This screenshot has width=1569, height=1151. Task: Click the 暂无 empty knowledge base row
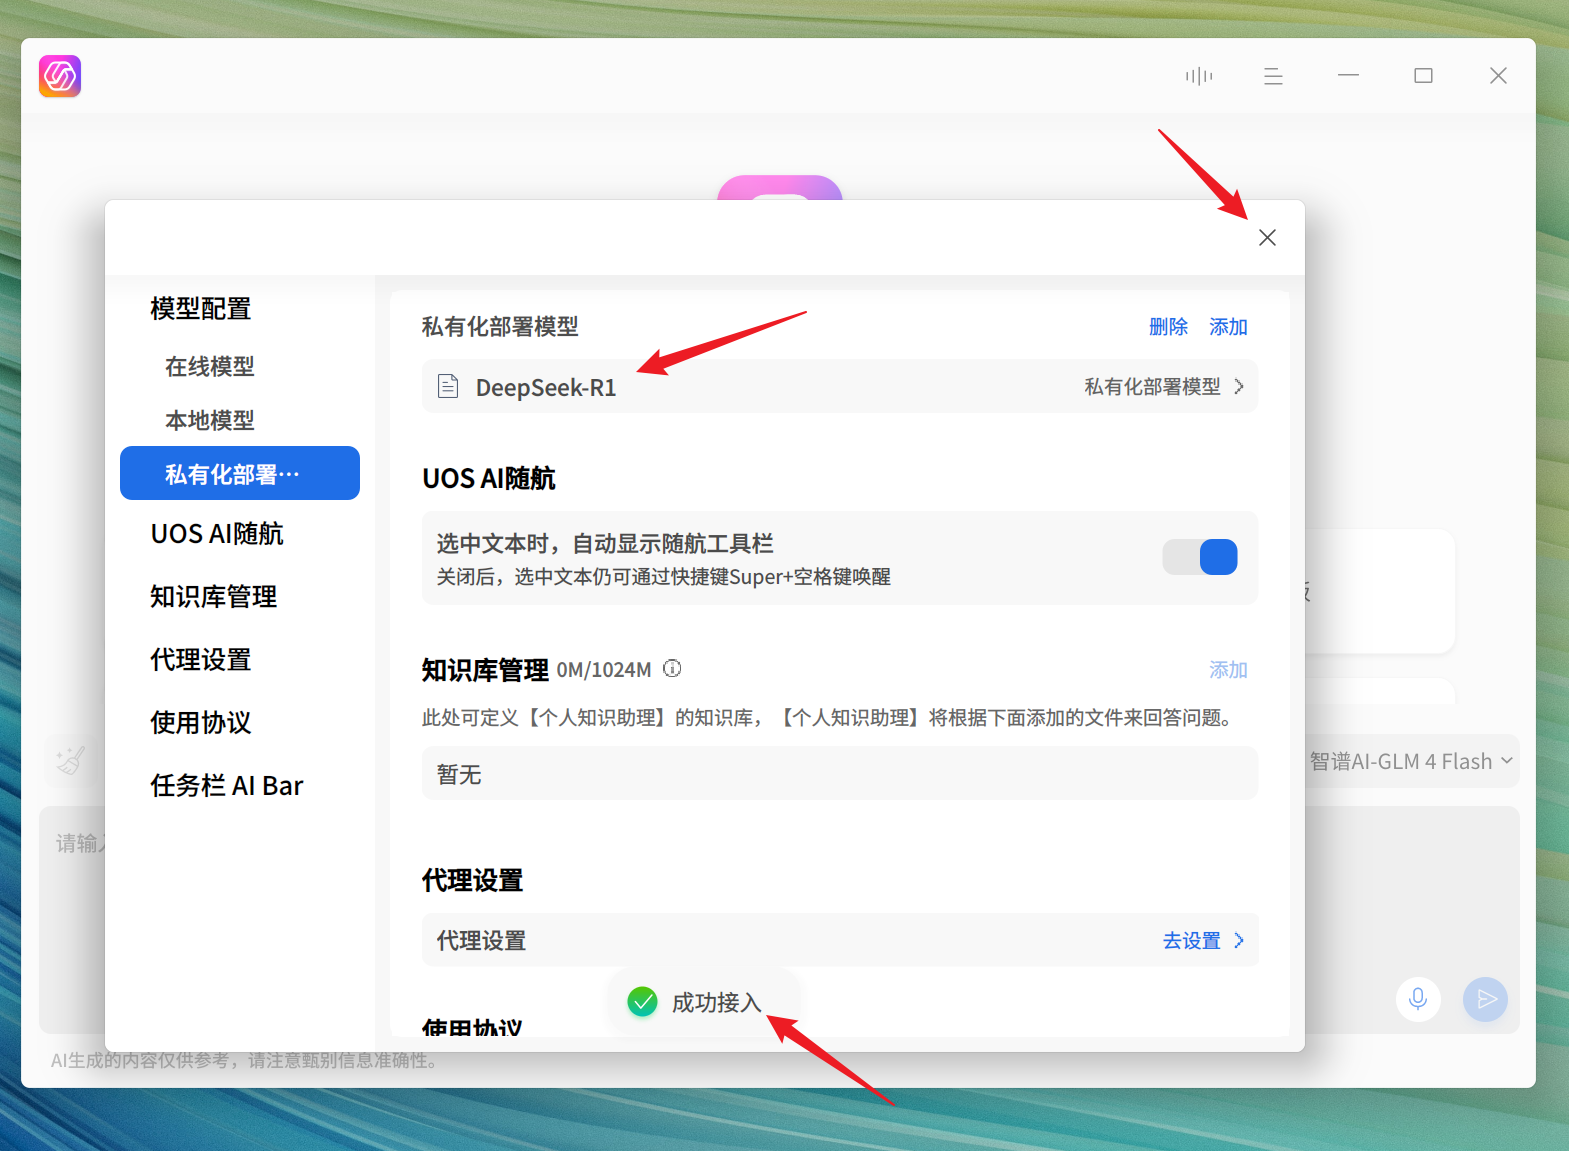840,773
